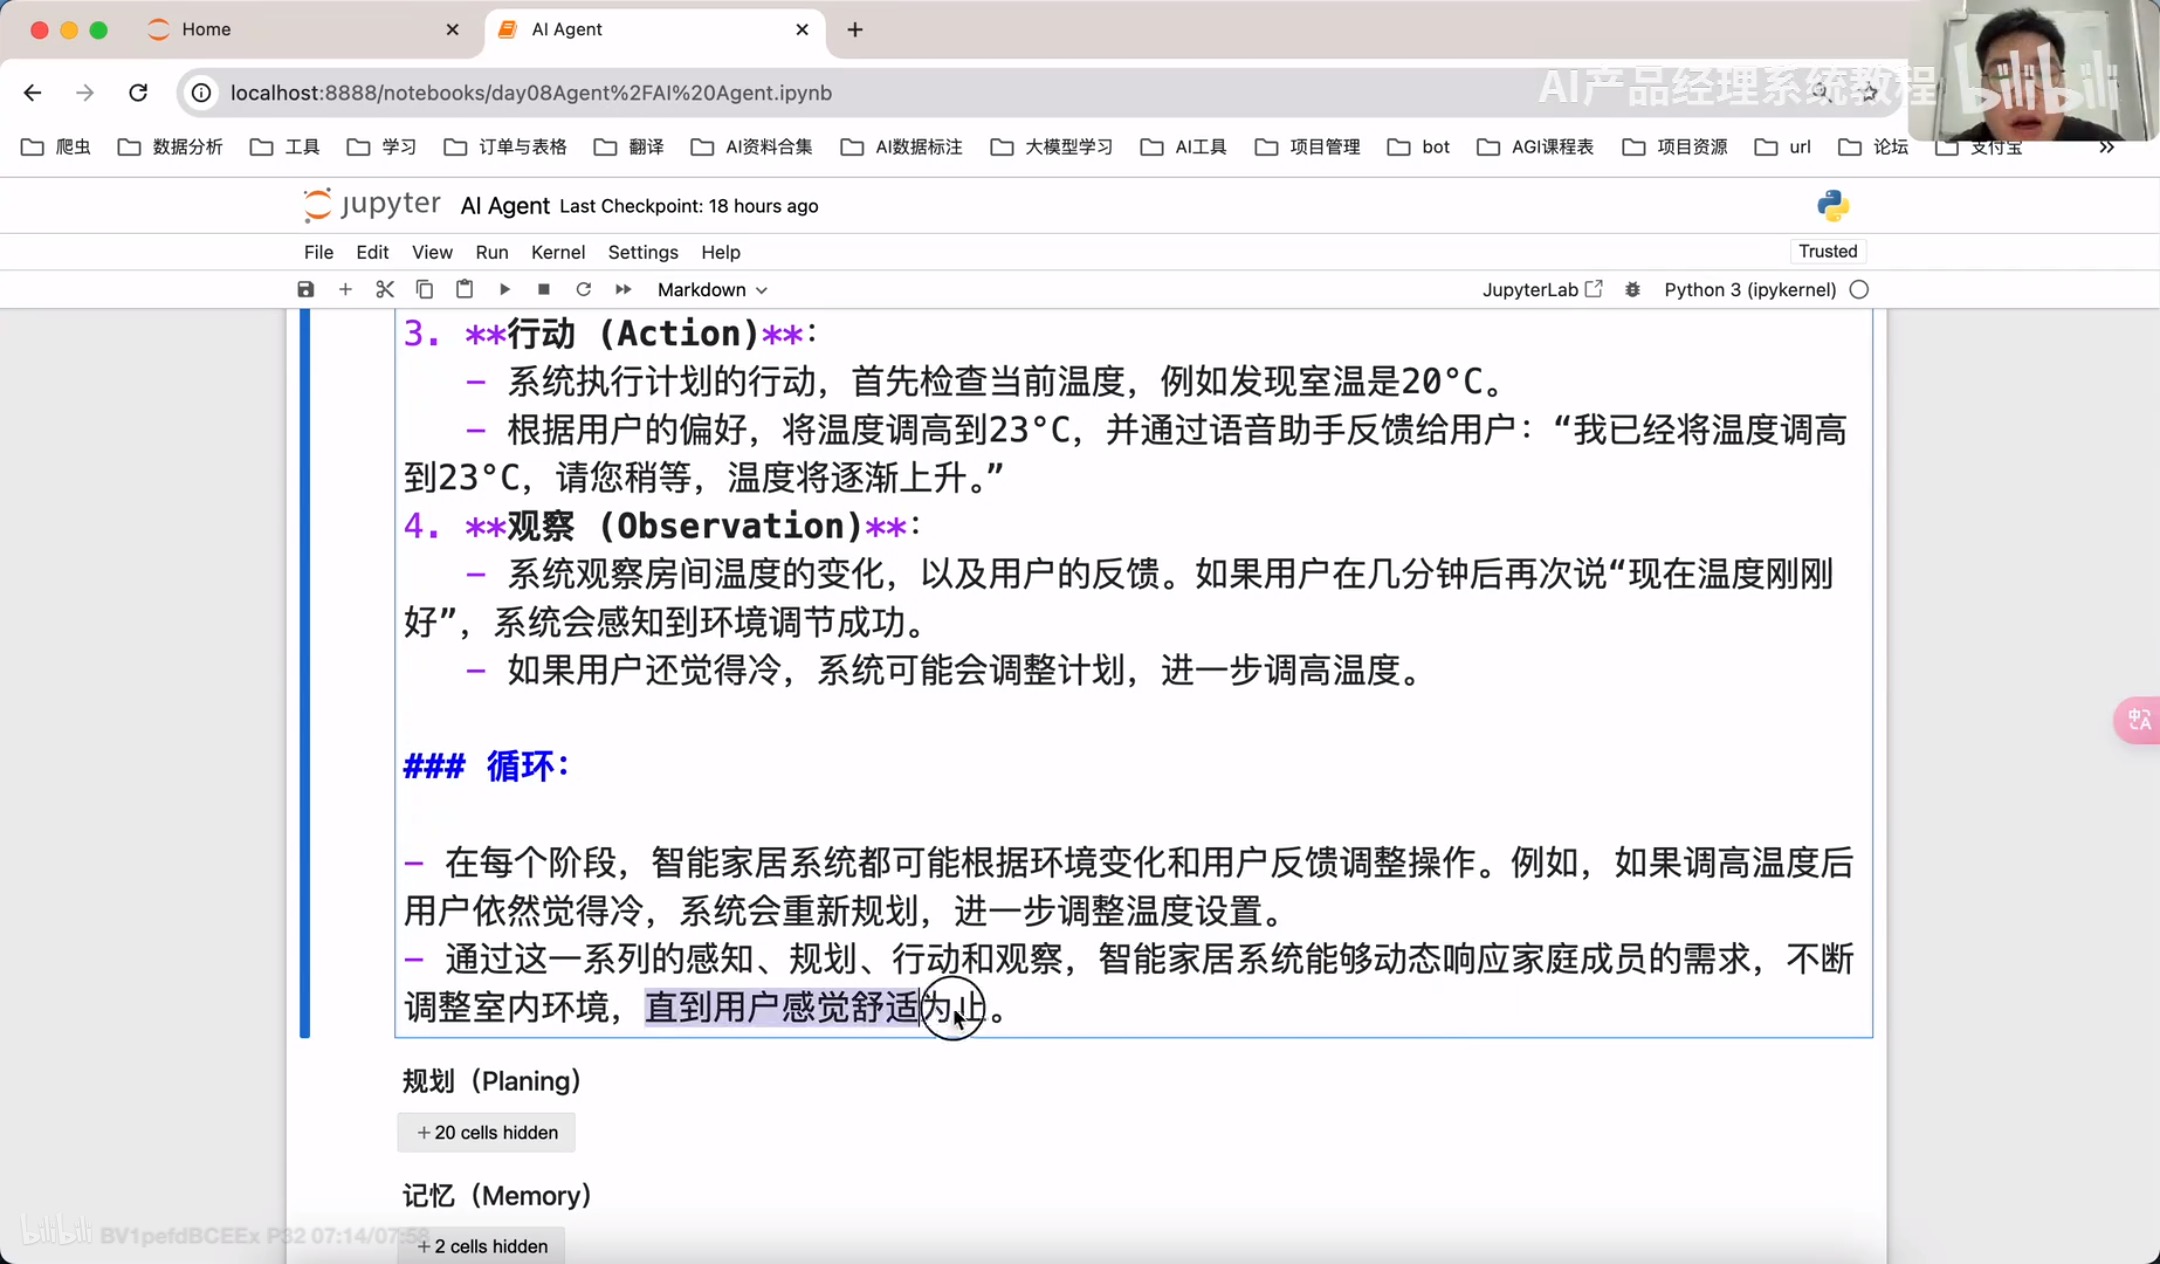Image resolution: width=2160 pixels, height=1264 pixels.
Task: Open the Settings menu
Action: click(x=642, y=252)
